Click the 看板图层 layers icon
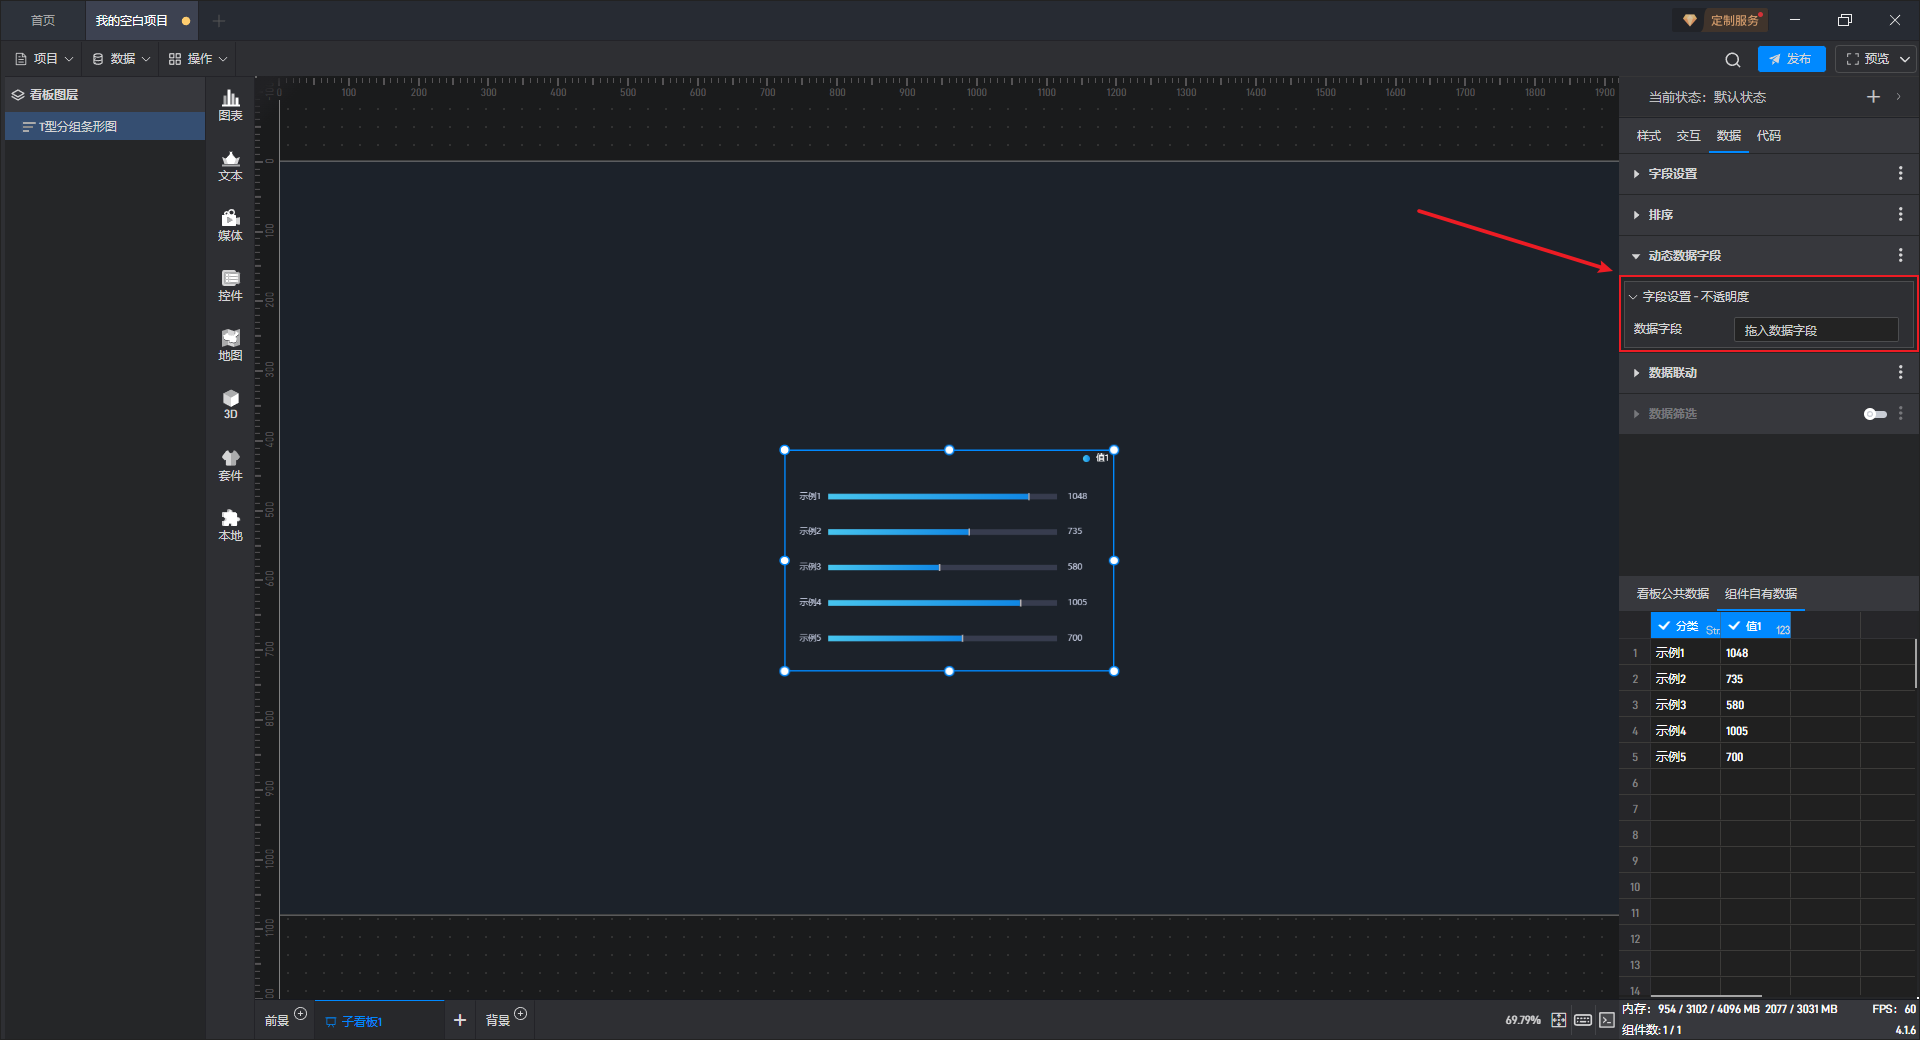 tap(18, 95)
